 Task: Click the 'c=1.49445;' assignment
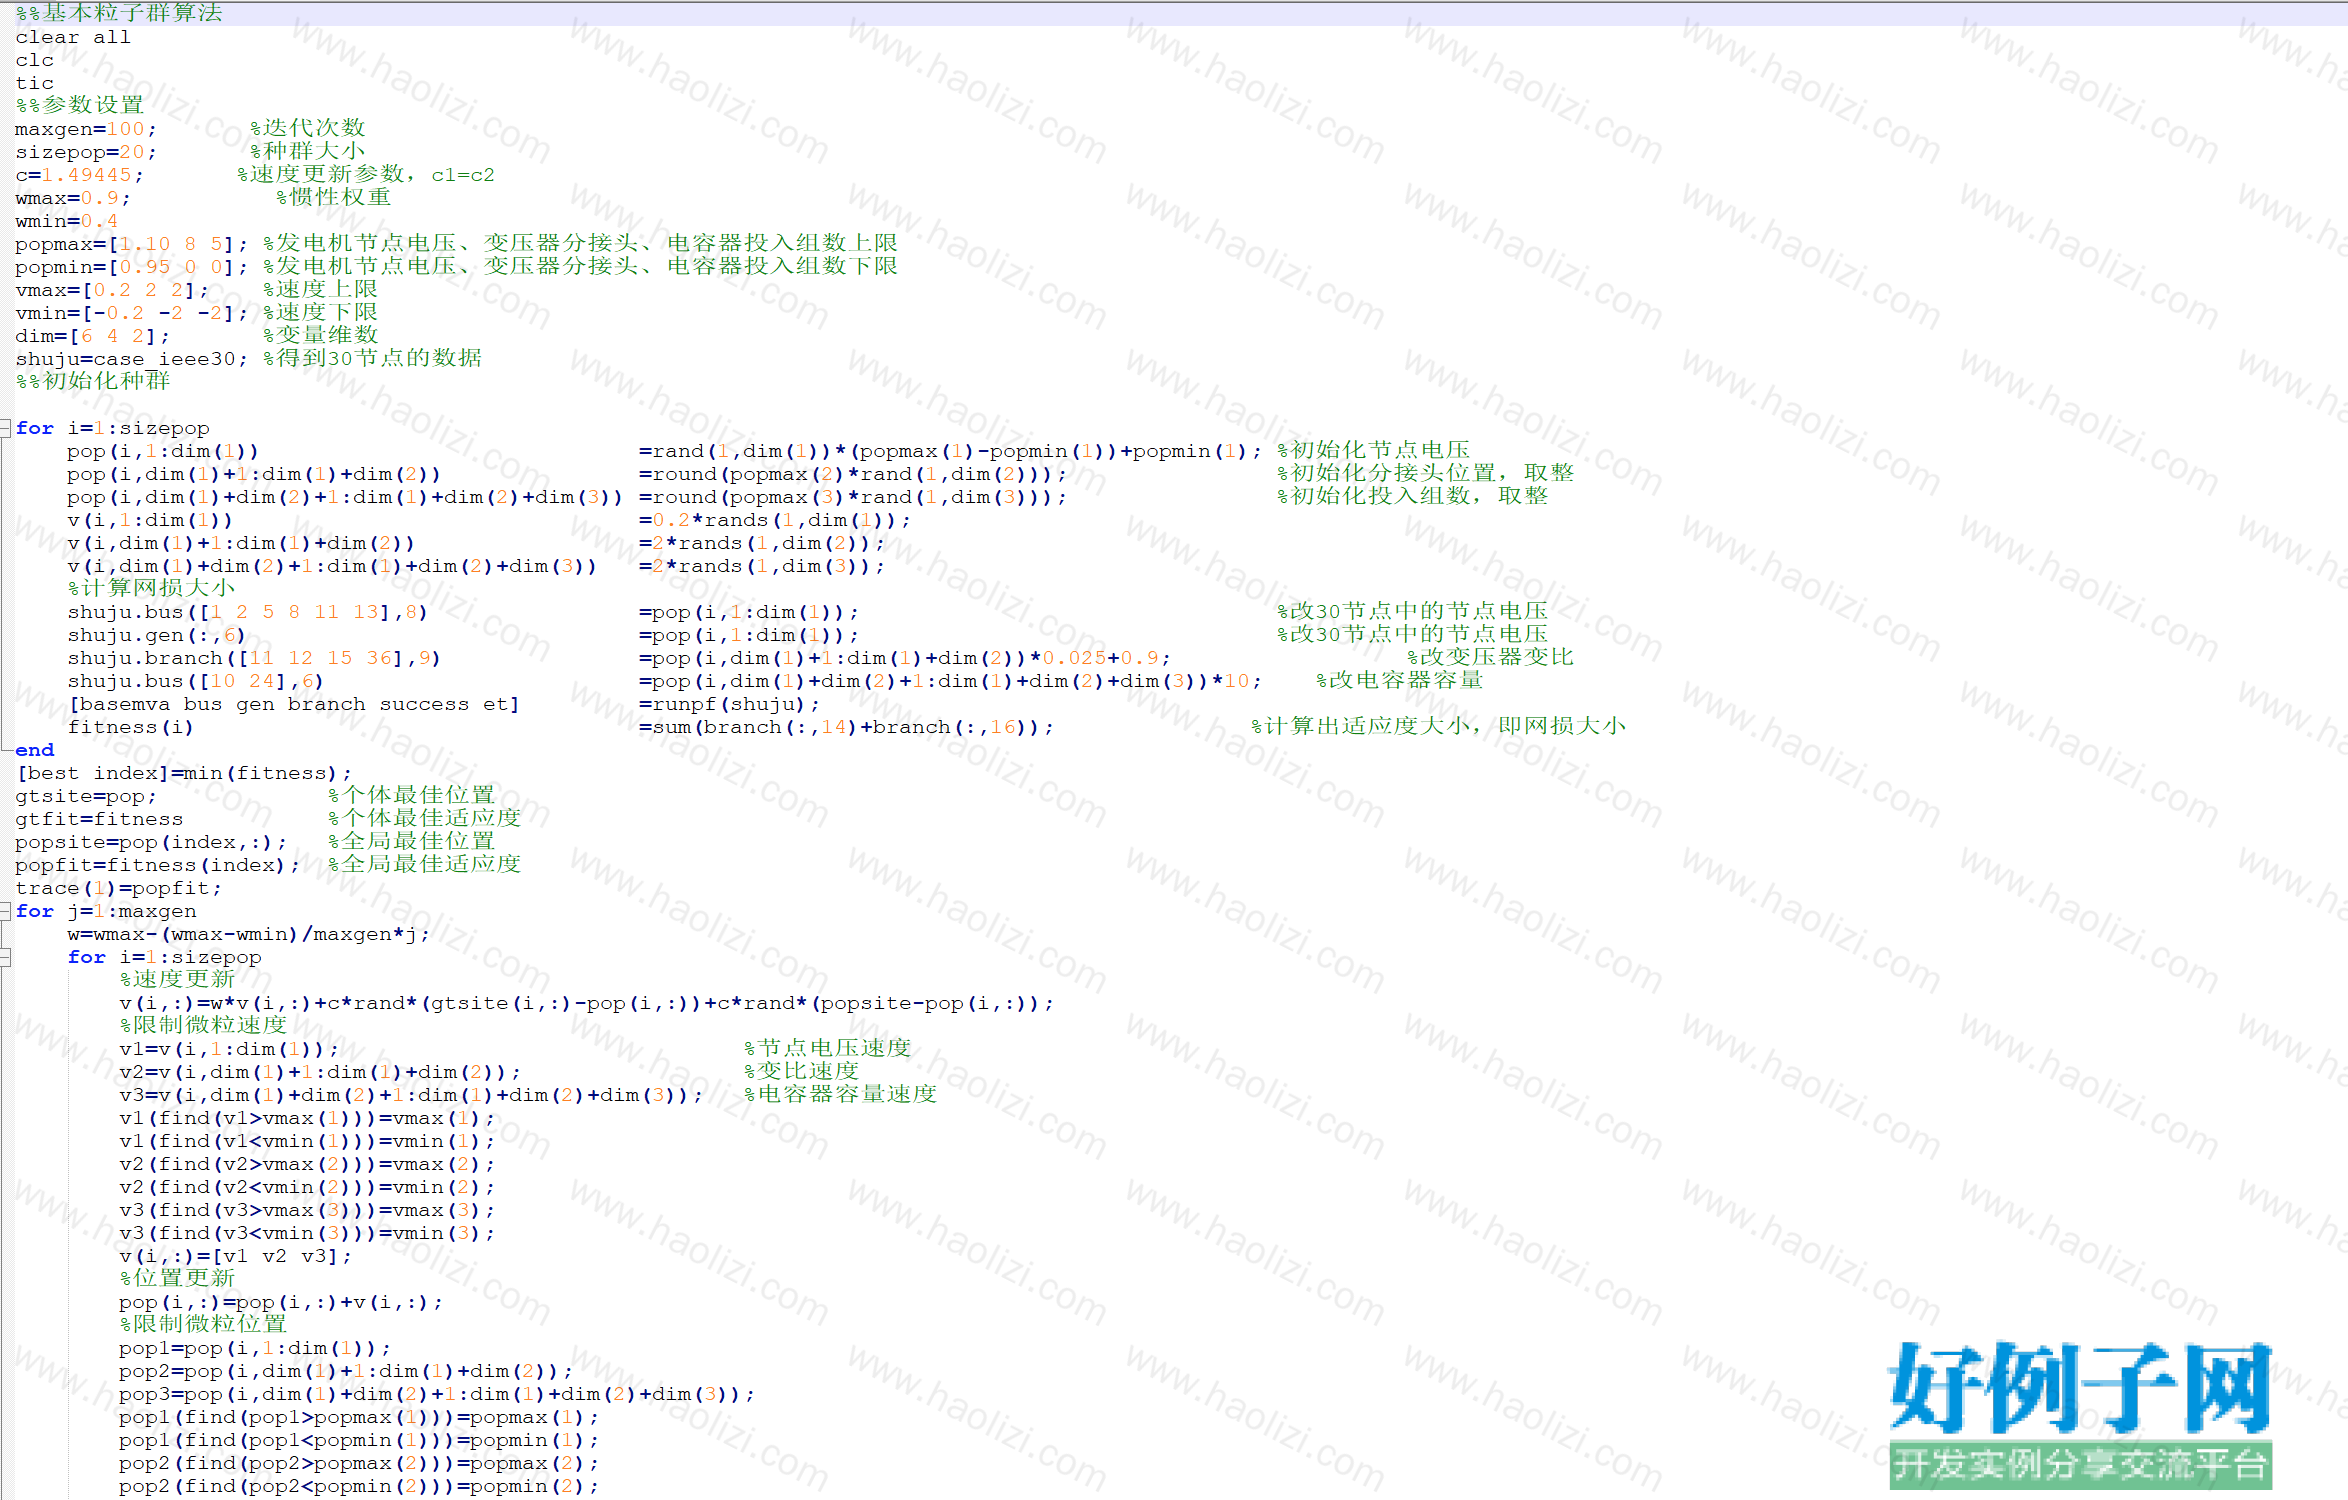[x=79, y=175]
